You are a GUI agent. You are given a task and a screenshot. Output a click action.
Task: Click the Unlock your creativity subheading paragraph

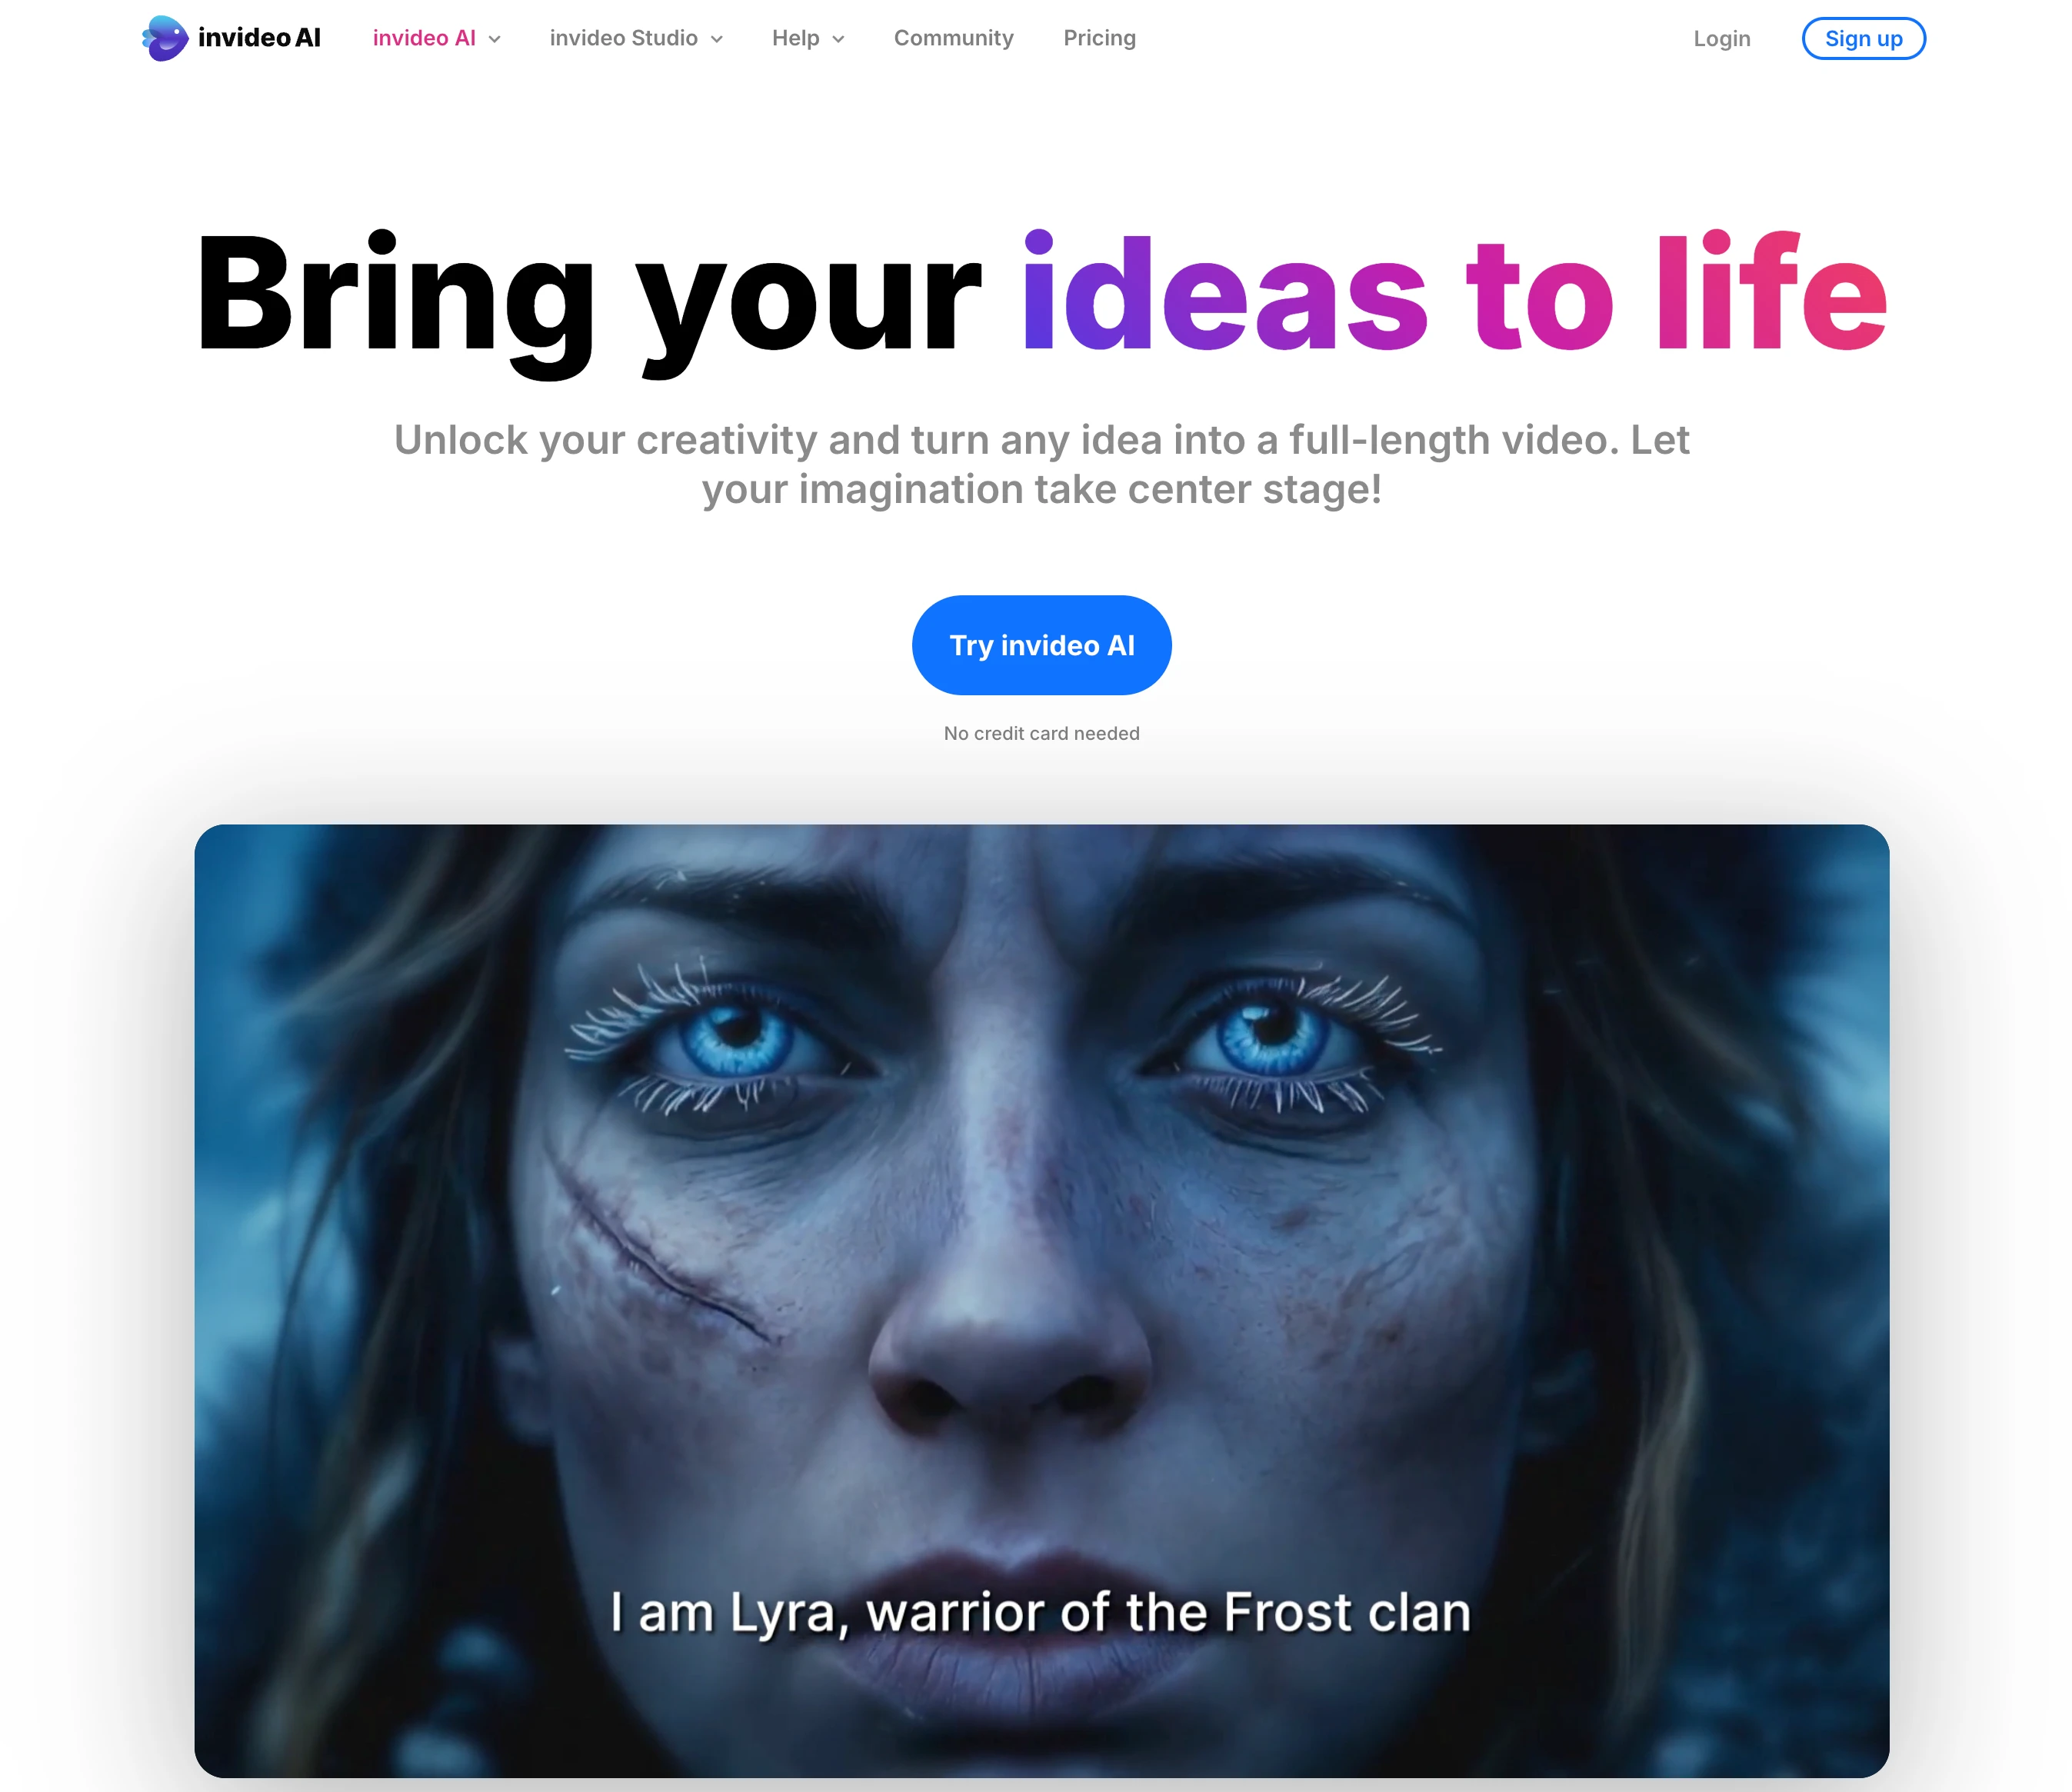(x=1041, y=464)
